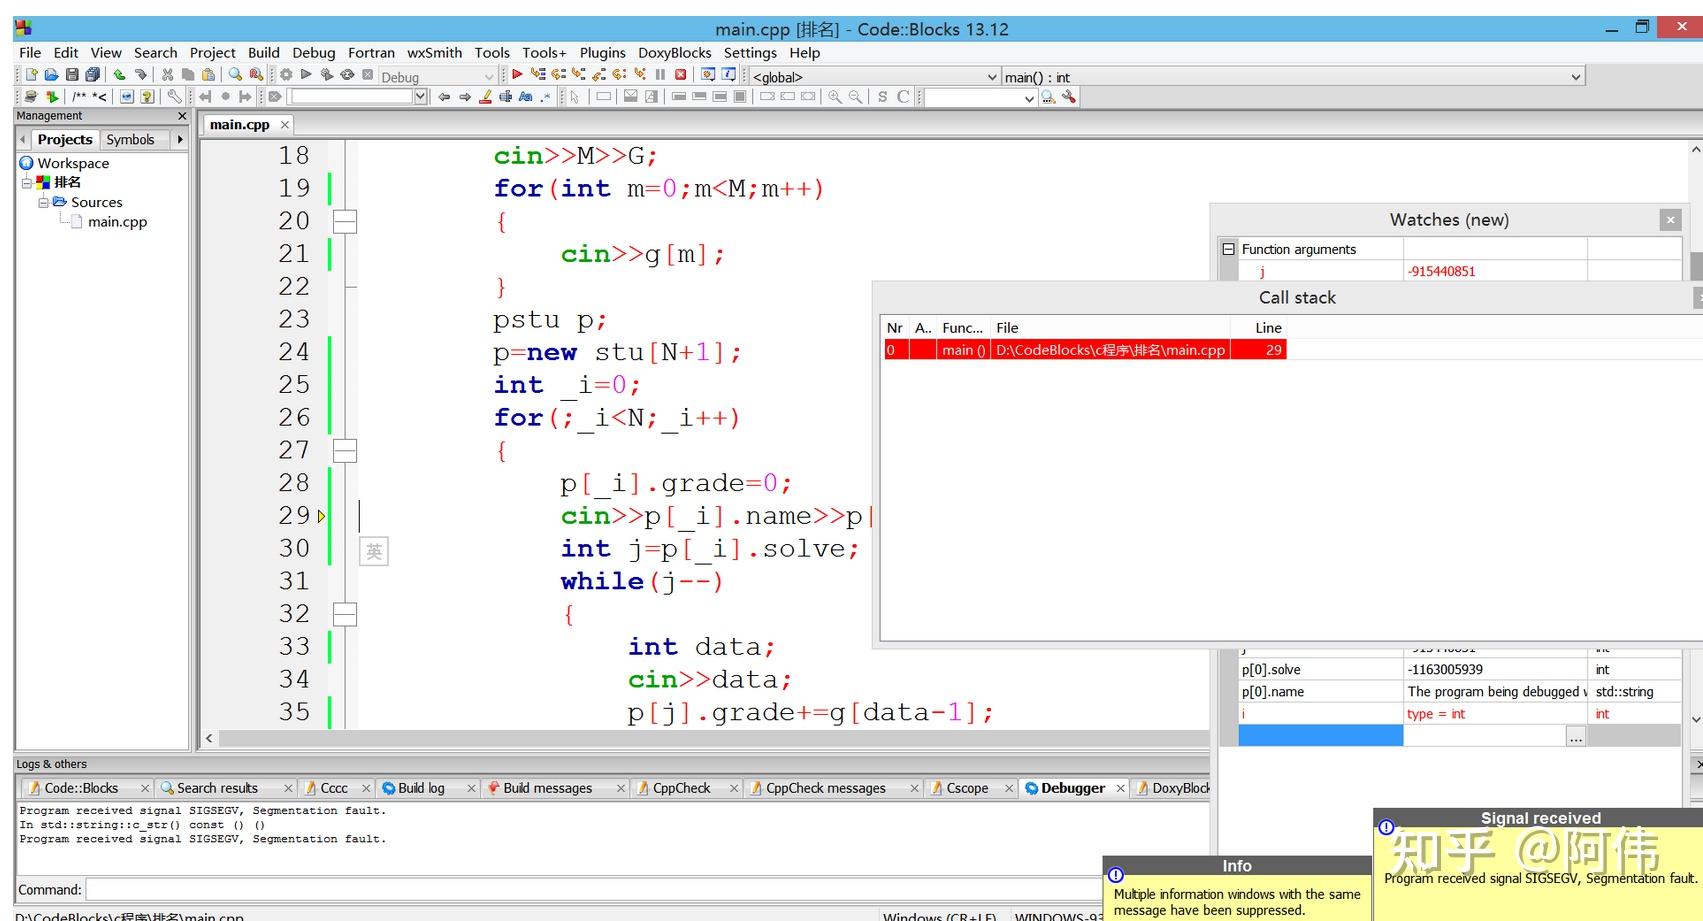
Task: Toggle highlight search results pencil icon
Action: coord(485,97)
